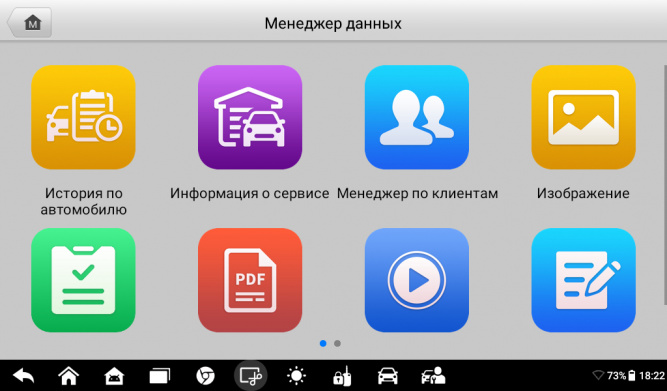Open the yellow Изображение picture icon
Viewport: 667px width, 391px height.
(x=584, y=117)
